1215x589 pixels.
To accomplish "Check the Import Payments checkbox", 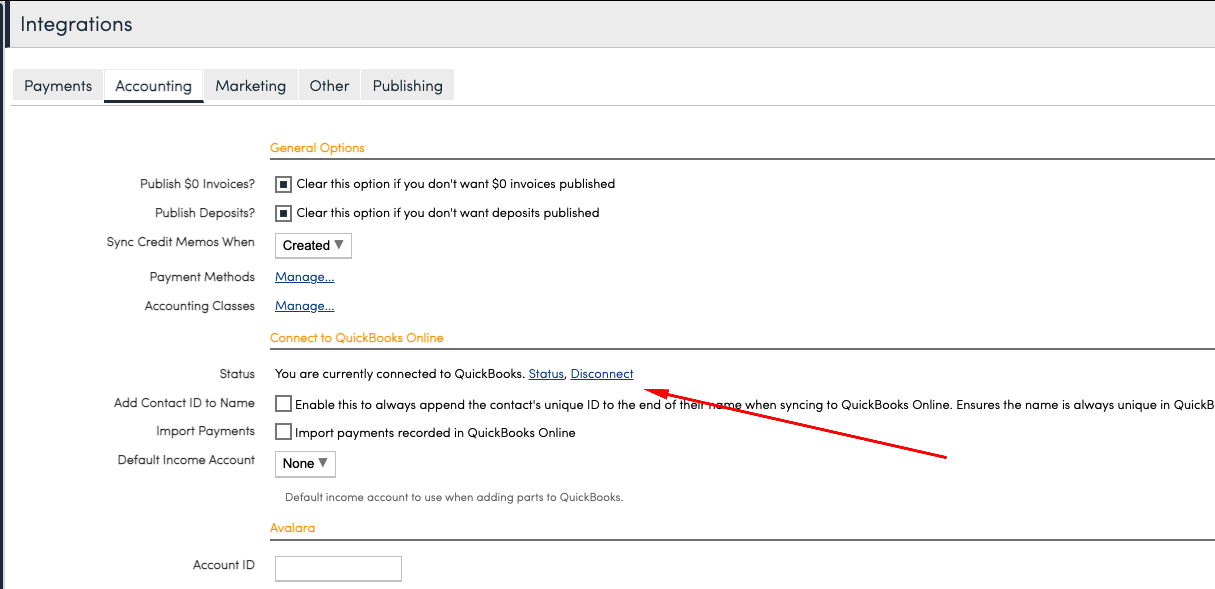I will point(284,433).
